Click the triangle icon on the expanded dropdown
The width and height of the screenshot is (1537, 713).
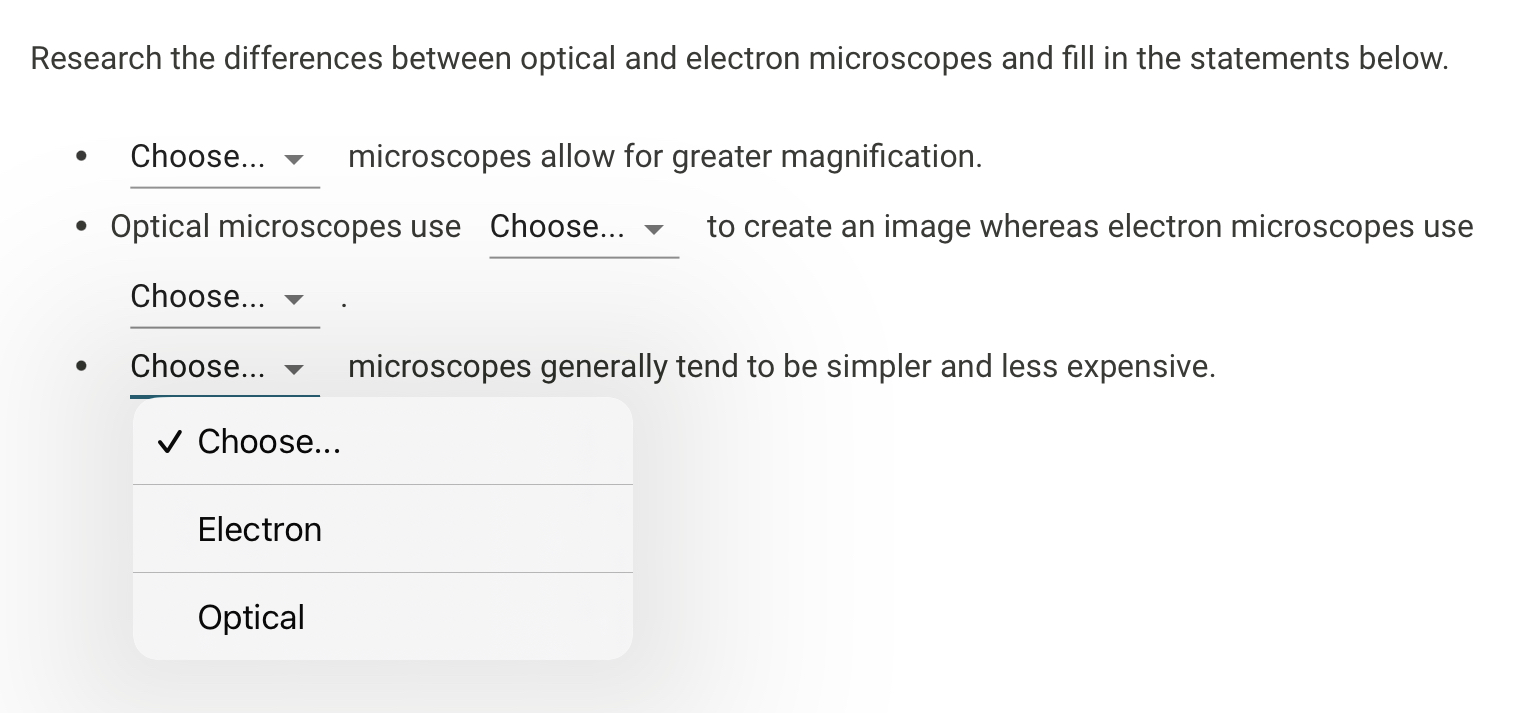coord(295,369)
